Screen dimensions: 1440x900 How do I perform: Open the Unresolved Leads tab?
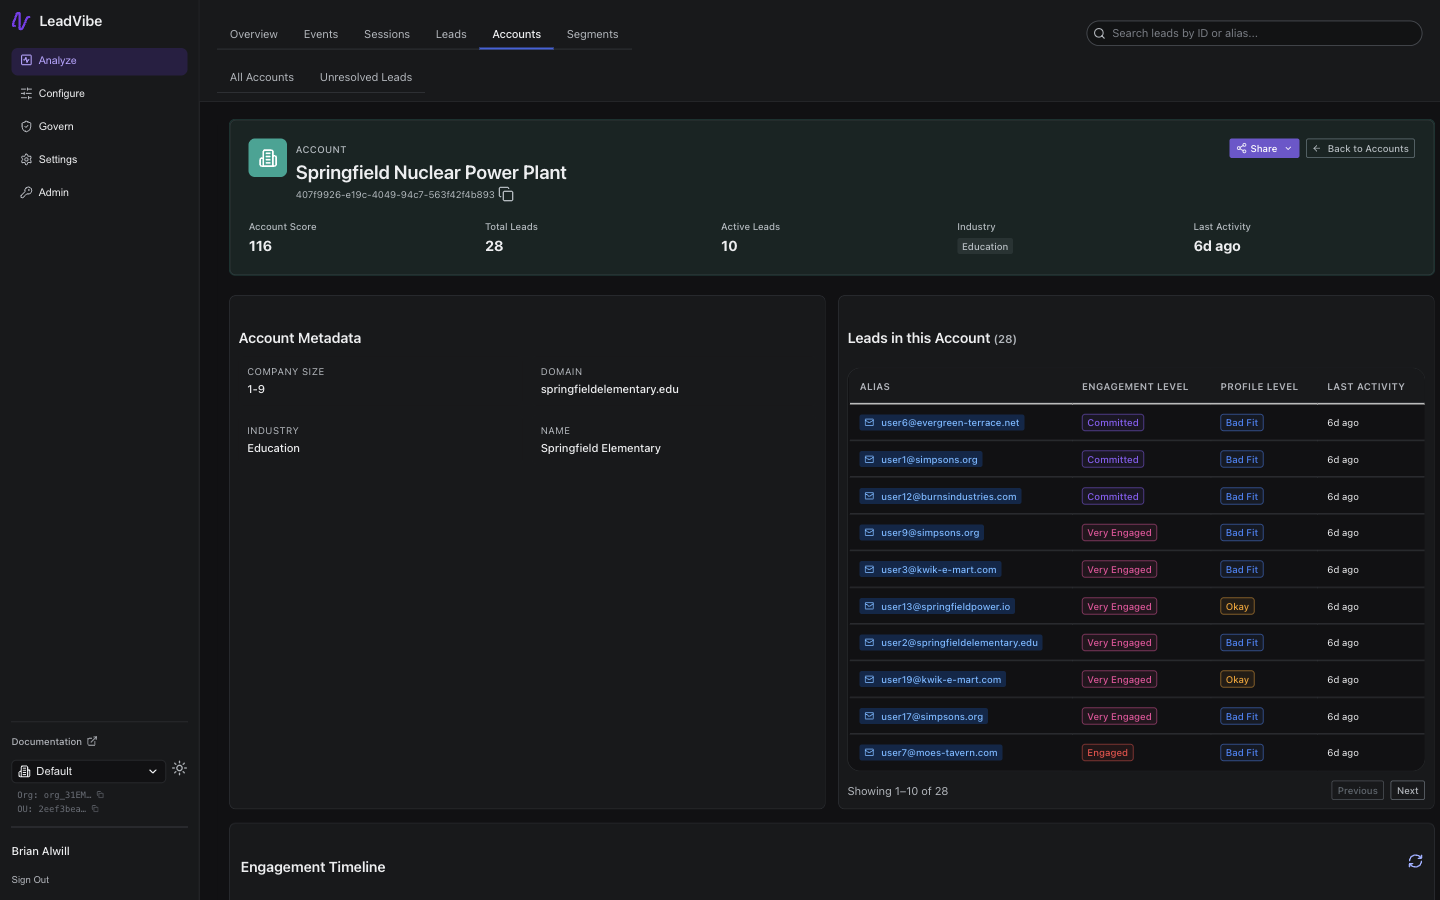pyautogui.click(x=366, y=77)
